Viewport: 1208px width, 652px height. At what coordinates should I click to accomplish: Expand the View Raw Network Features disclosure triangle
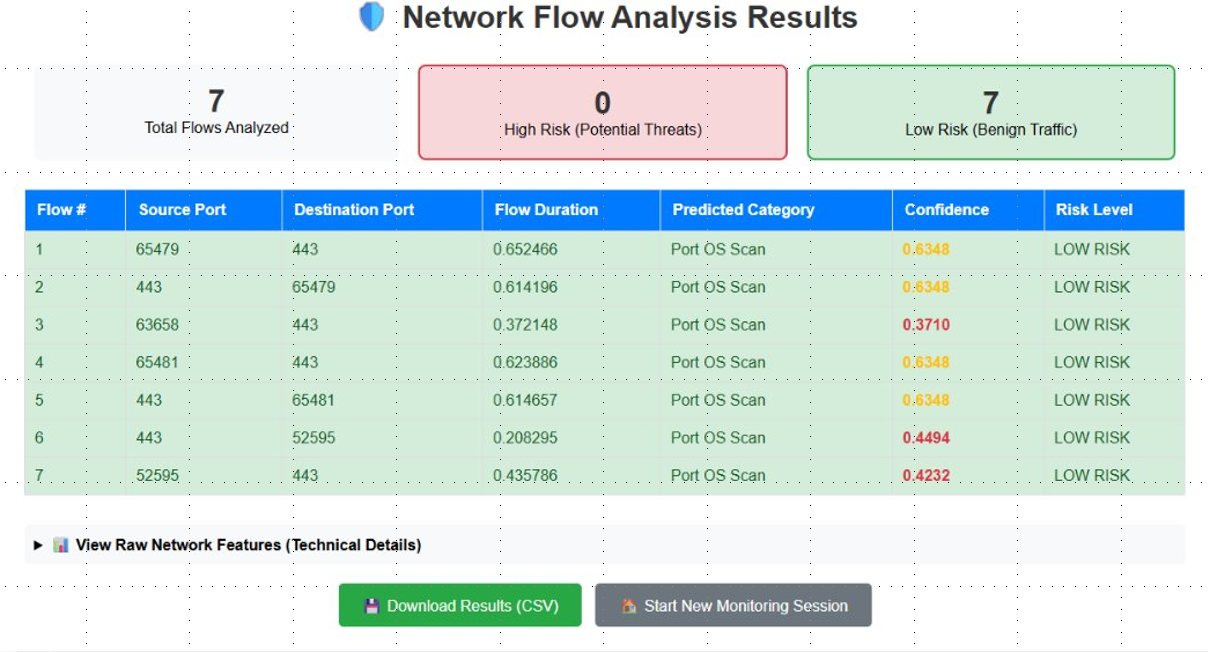pos(38,545)
